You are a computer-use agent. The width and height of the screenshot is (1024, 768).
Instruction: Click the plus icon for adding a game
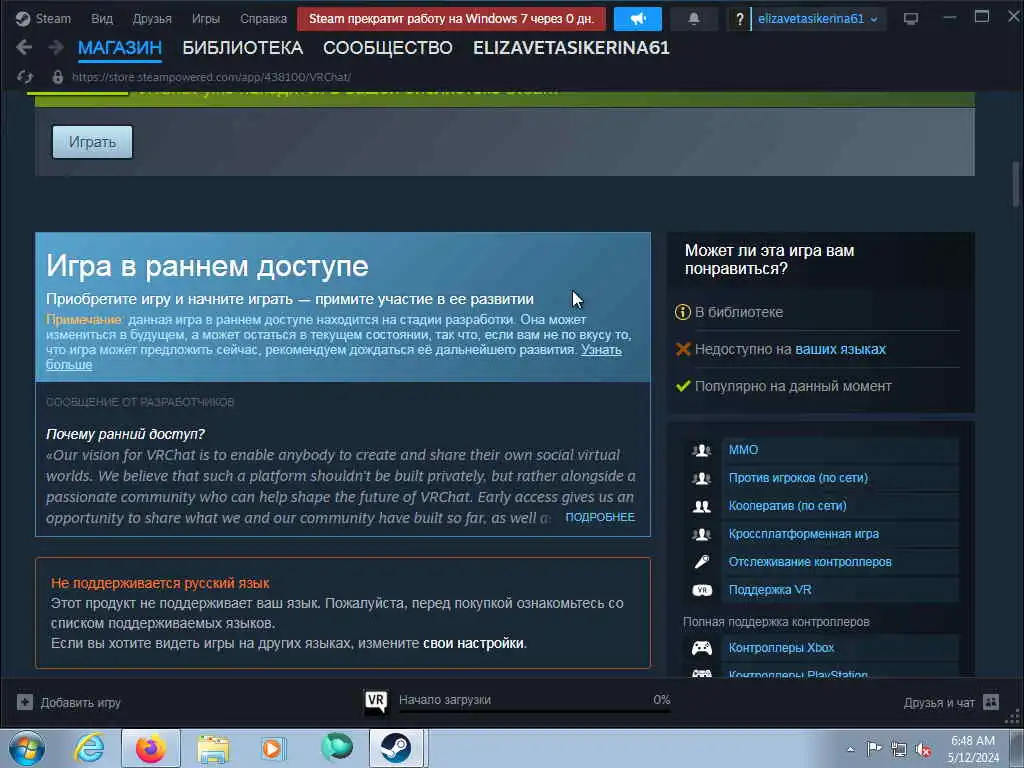[25, 703]
